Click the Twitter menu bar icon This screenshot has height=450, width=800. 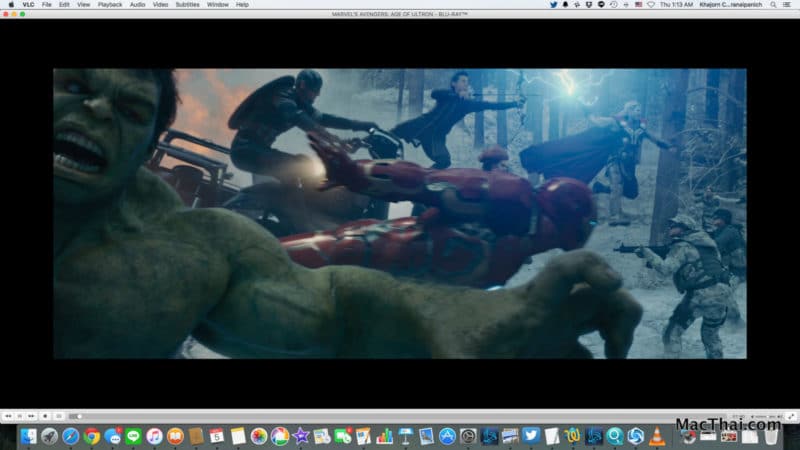tap(553, 5)
